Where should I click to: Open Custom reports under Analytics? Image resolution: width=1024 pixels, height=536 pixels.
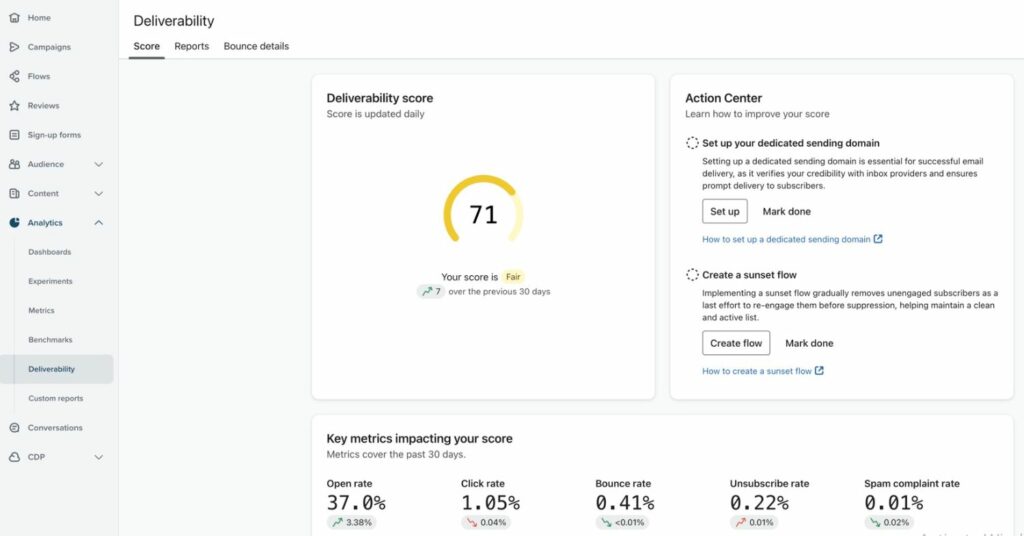coord(56,398)
